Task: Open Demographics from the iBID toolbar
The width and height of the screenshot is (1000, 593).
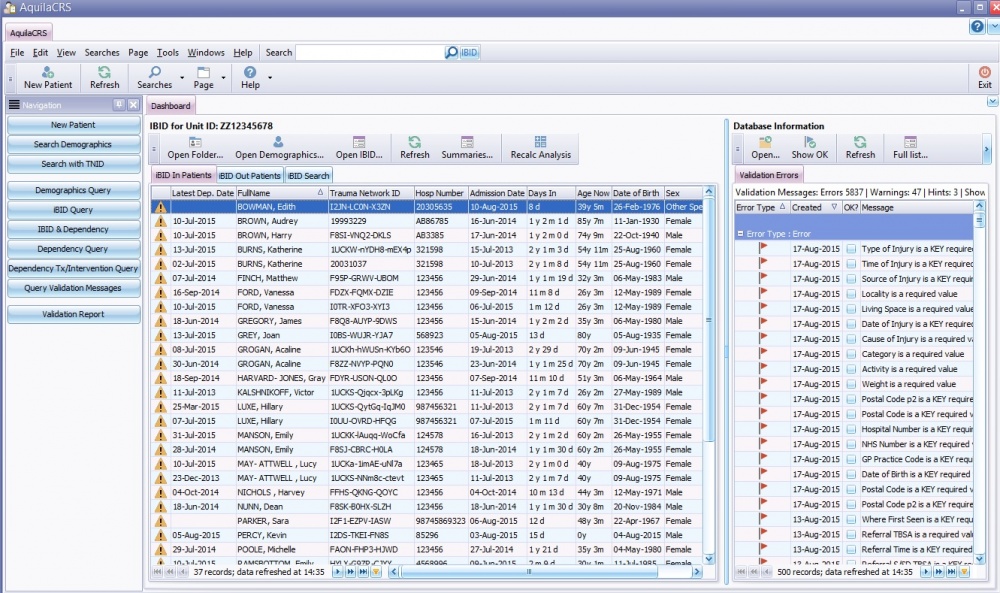Action: point(279,143)
